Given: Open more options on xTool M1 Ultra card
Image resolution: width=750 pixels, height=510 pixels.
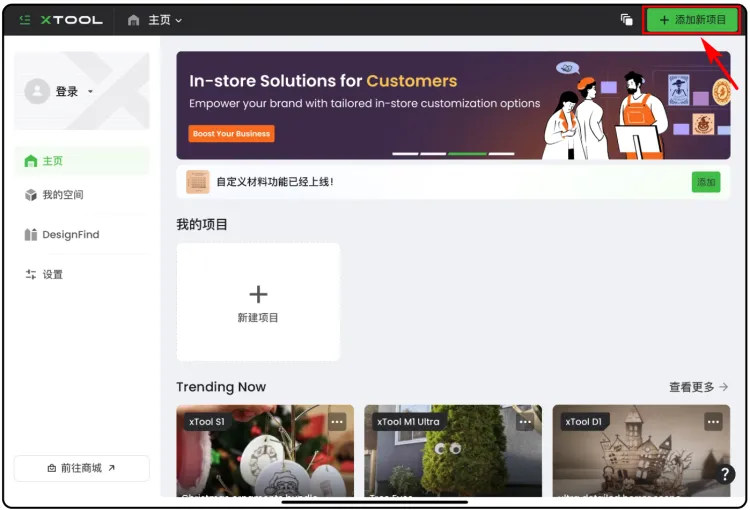Looking at the screenshot, I should point(525,422).
